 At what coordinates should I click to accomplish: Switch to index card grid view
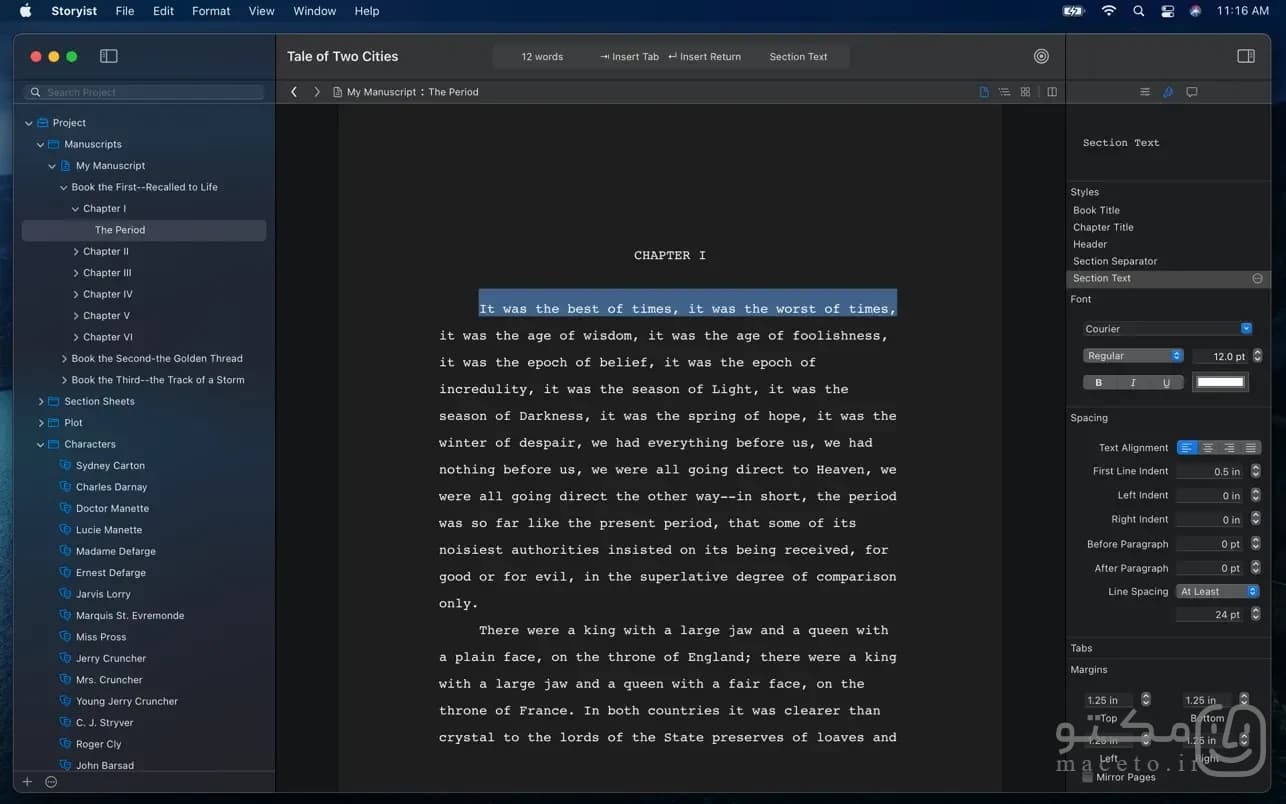click(x=1025, y=92)
